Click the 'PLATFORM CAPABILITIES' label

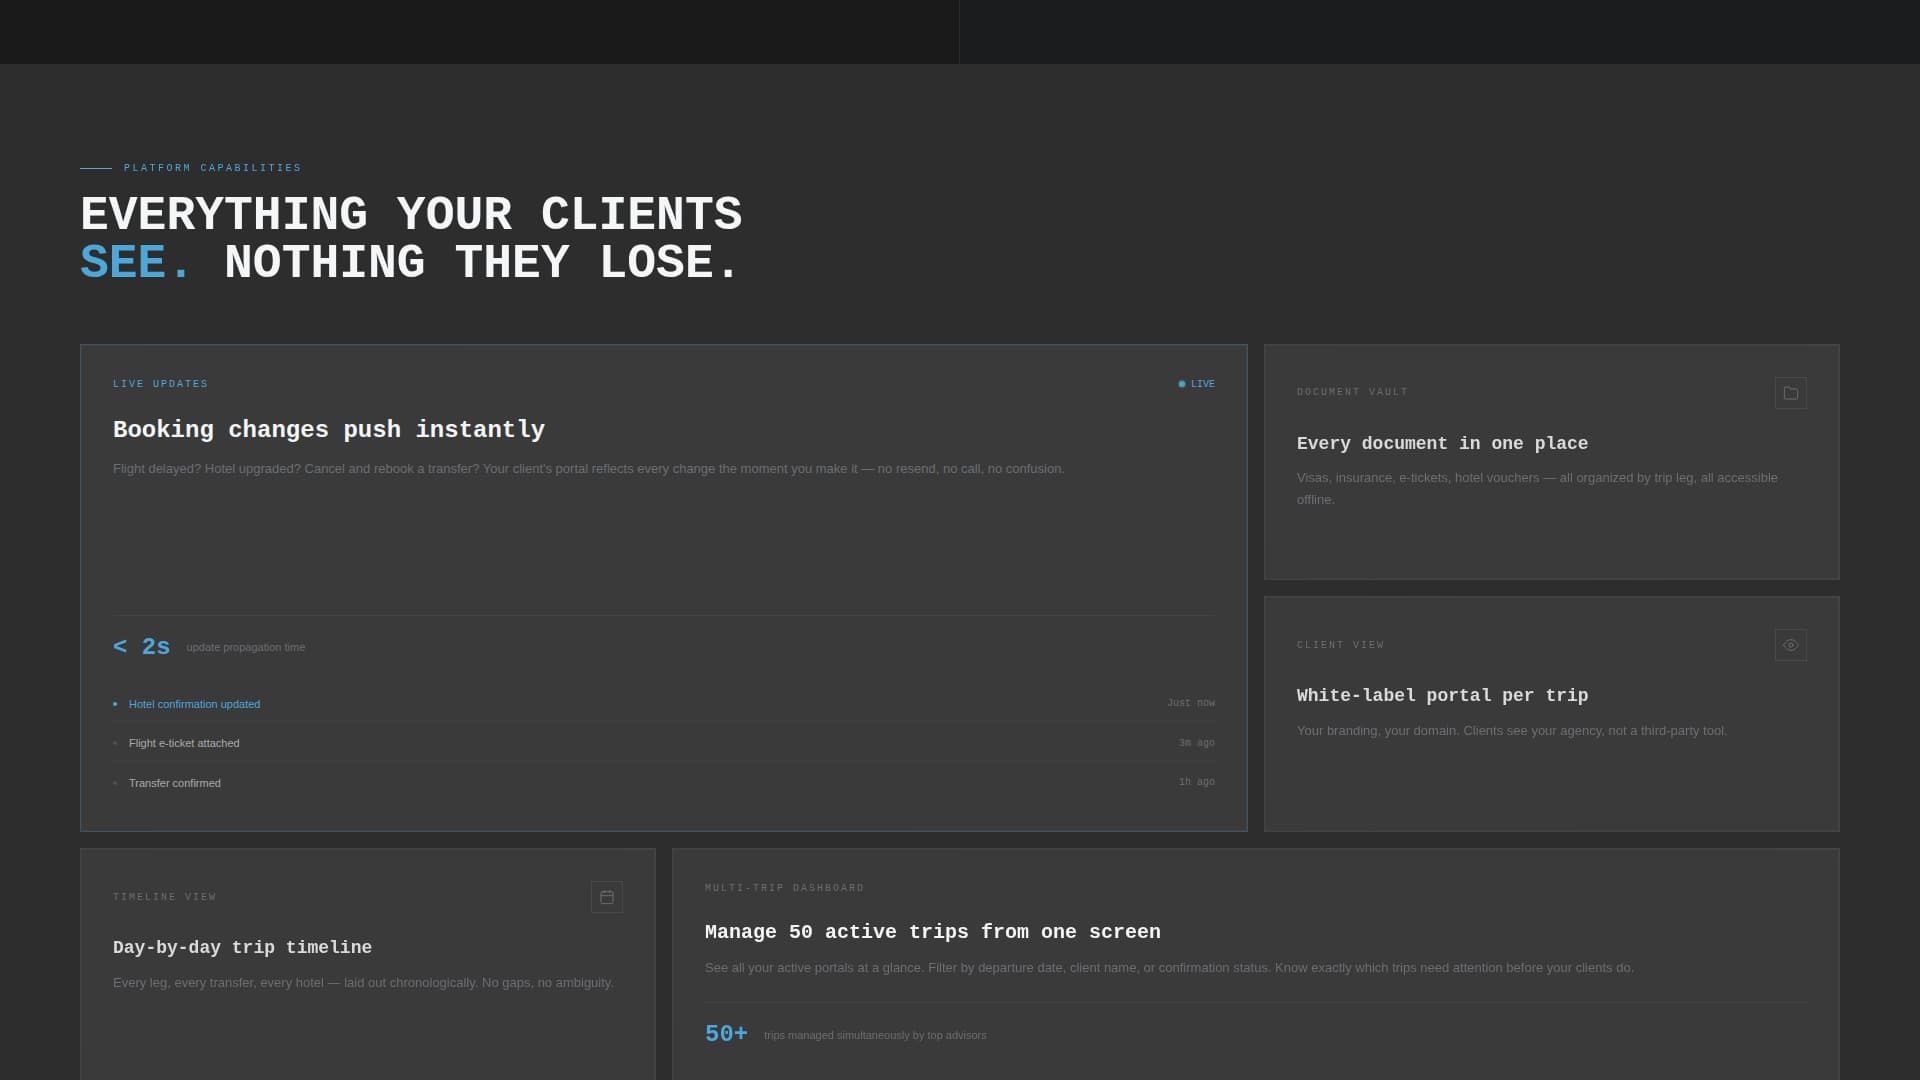click(212, 168)
